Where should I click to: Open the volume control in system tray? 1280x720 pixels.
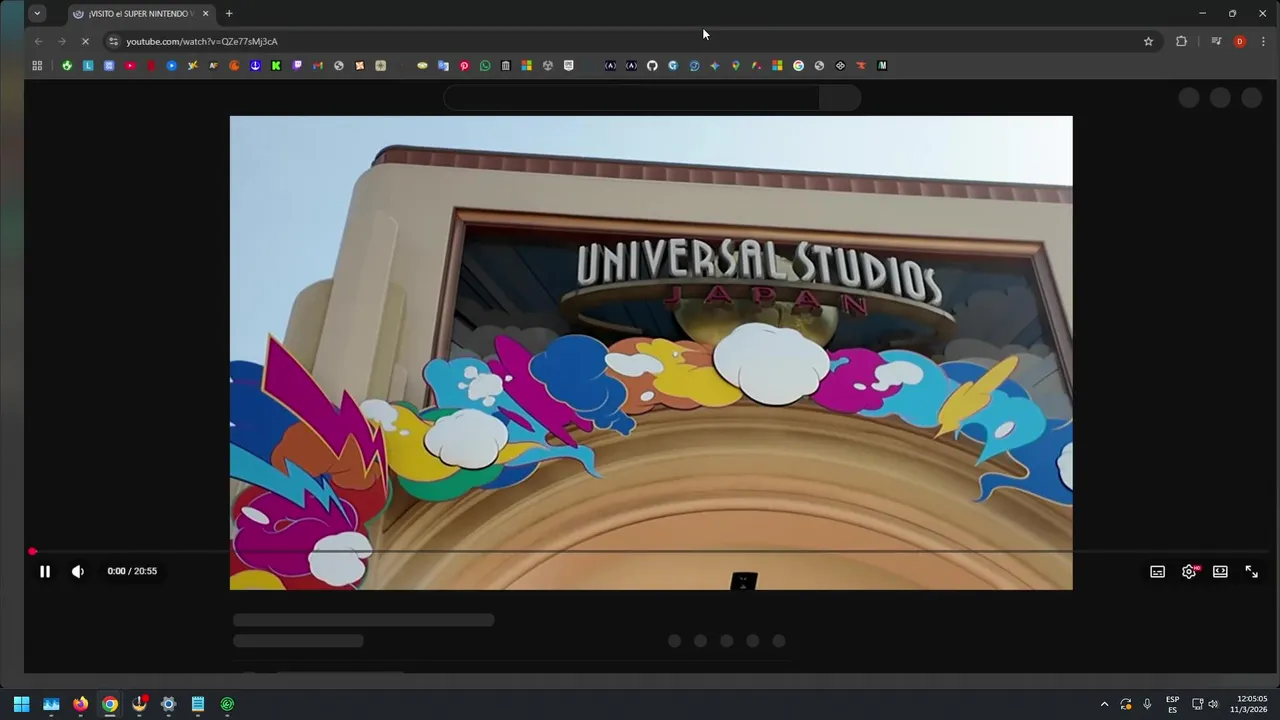pos(1213,704)
